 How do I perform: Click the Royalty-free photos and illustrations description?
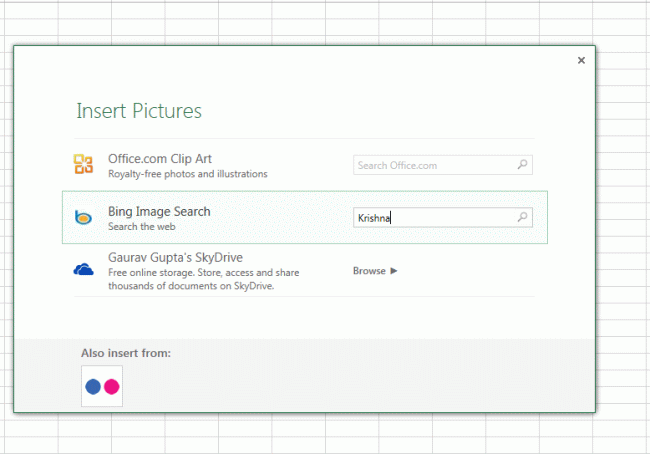(x=188, y=174)
